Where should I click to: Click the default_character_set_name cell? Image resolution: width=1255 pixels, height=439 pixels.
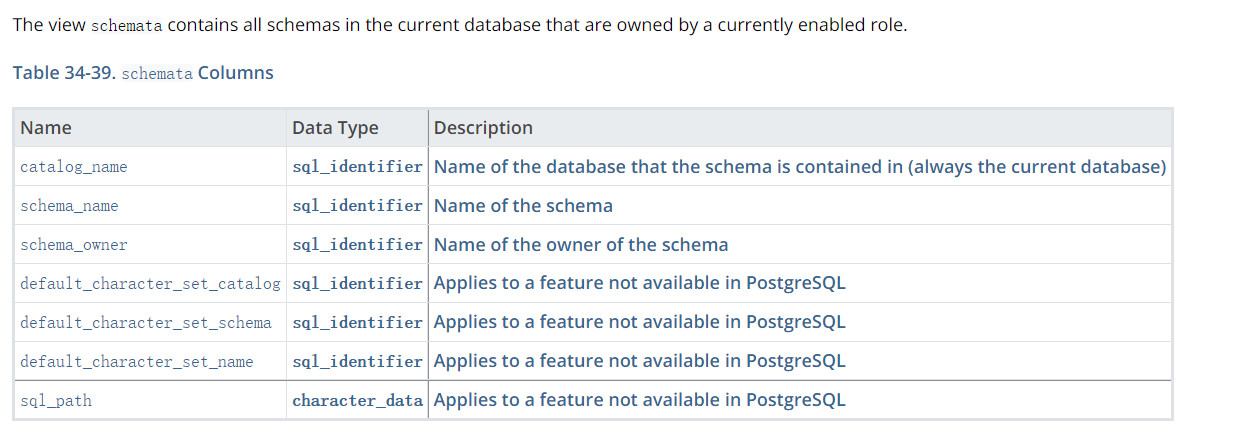137,362
